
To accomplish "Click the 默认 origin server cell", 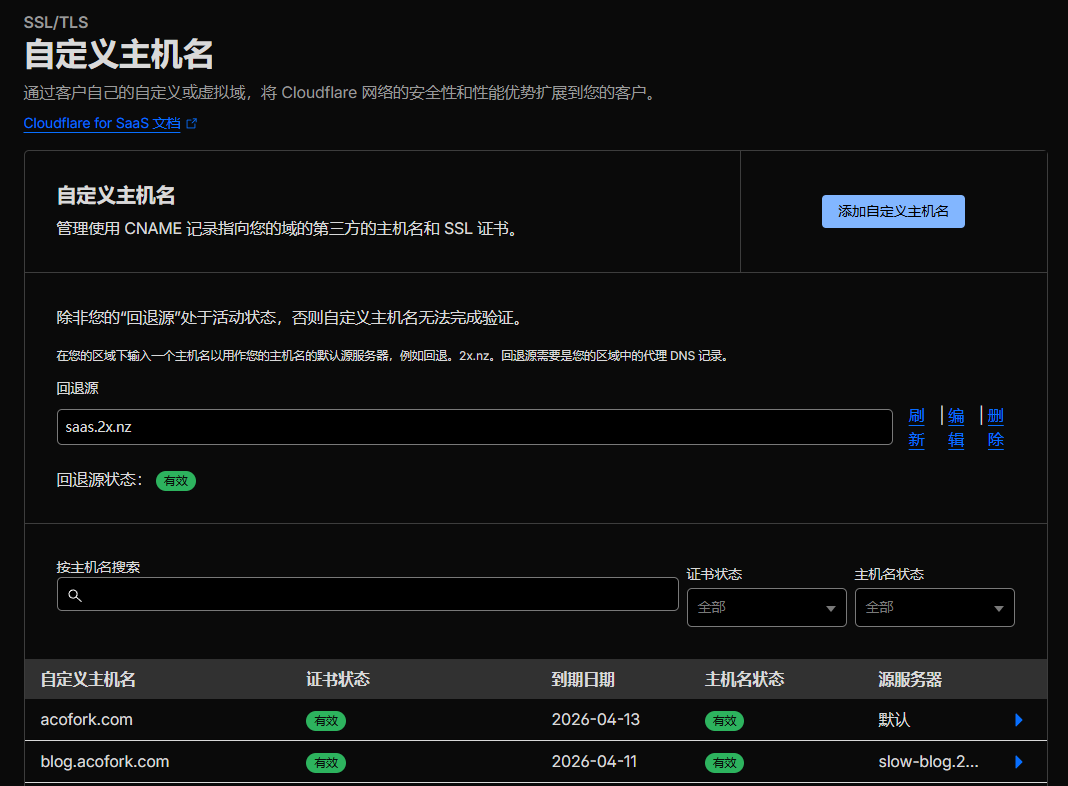I will (x=894, y=720).
